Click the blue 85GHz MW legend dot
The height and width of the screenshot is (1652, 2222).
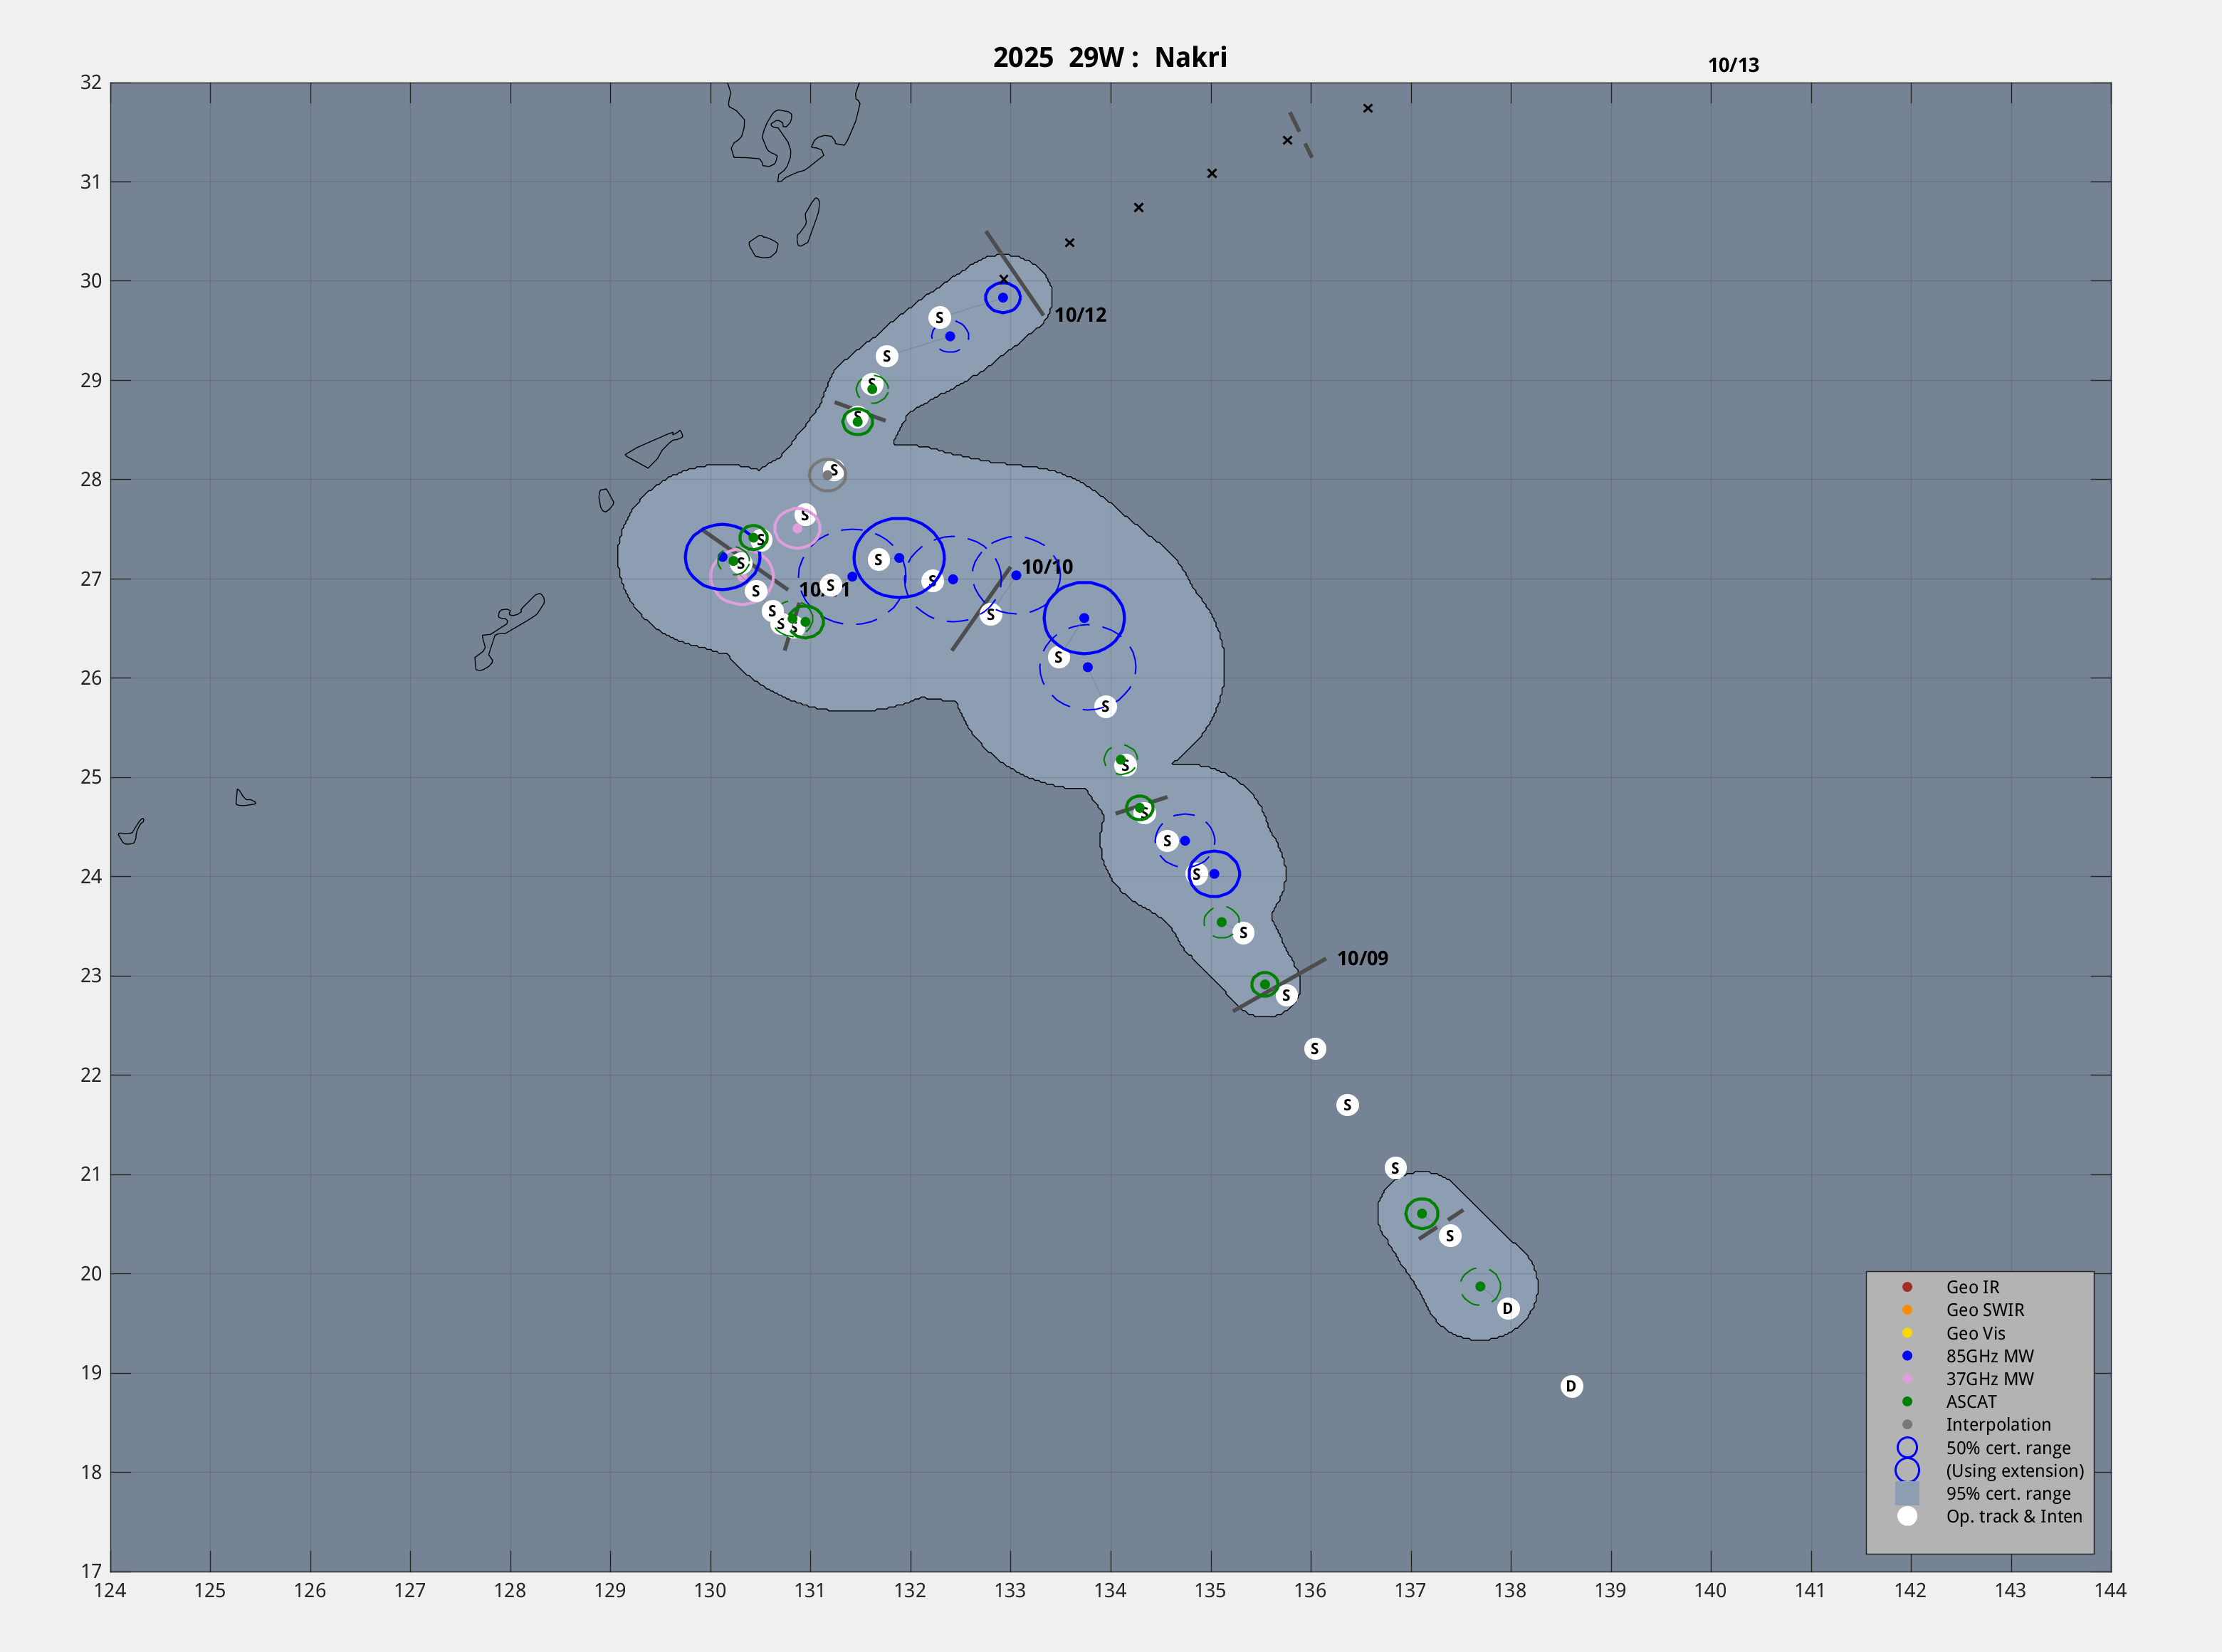click(1907, 1356)
